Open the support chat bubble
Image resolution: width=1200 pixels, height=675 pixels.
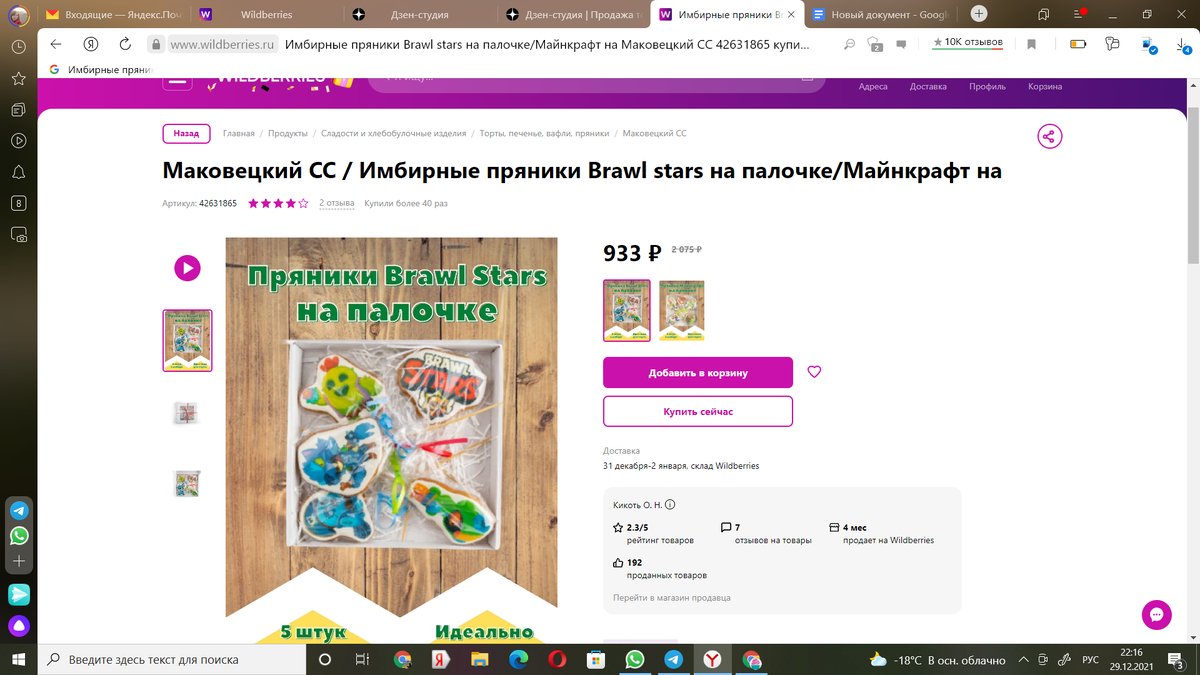tap(1156, 614)
